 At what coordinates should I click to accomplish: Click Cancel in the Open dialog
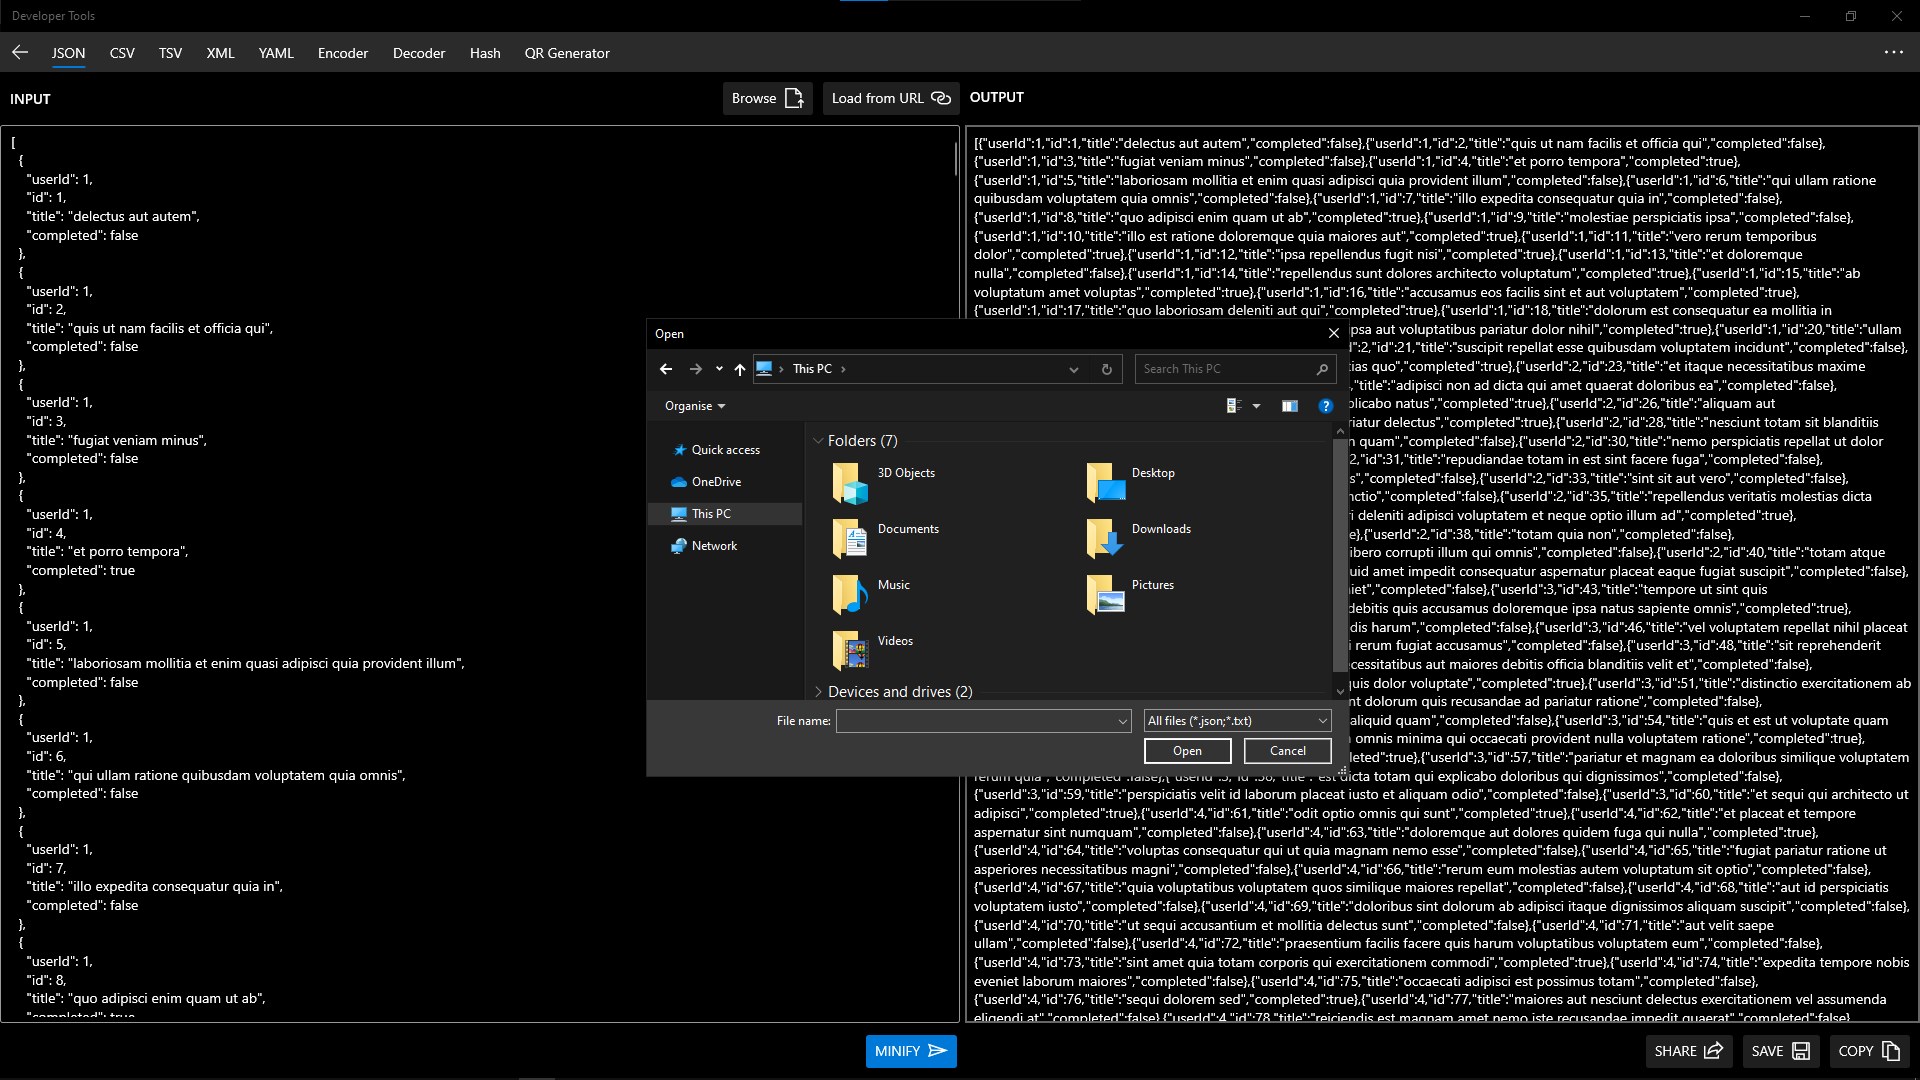(x=1287, y=751)
